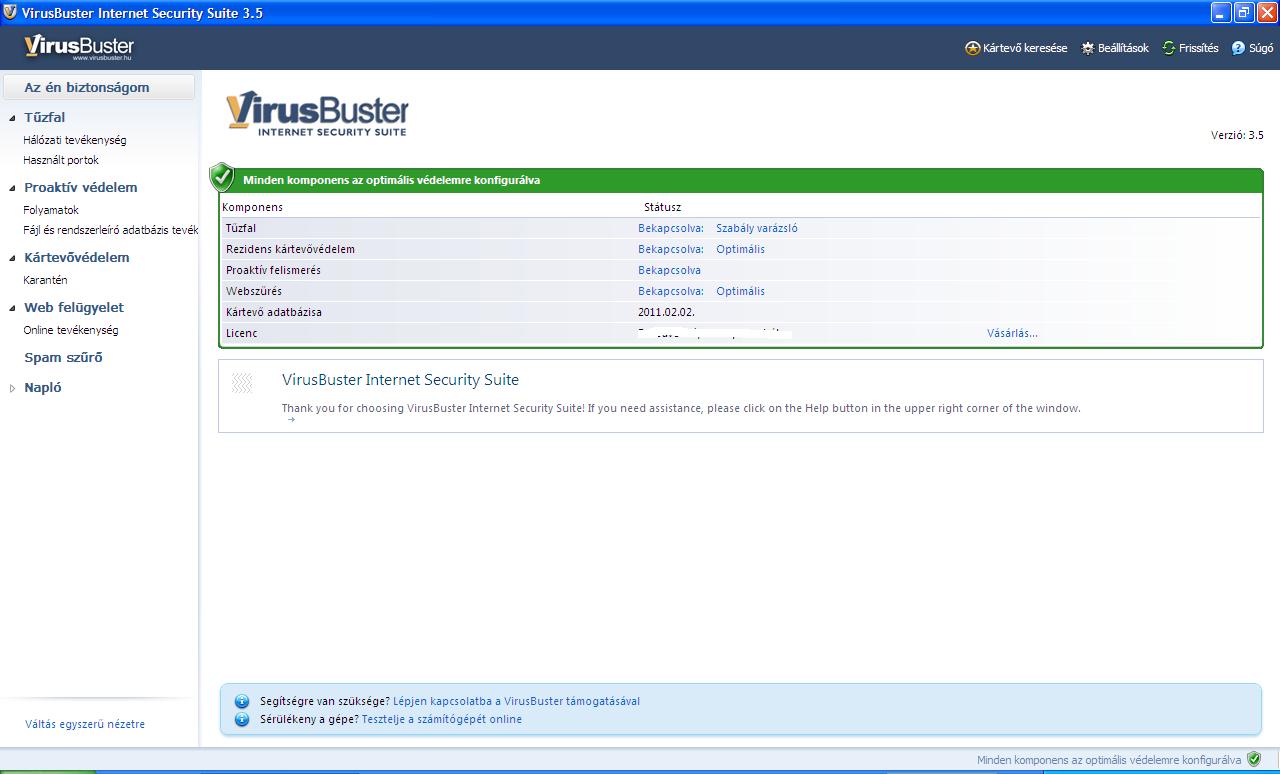Click the Verzió: 3.5 text
Viewport: 1280px width, 774px height.
click(1237, 135)
